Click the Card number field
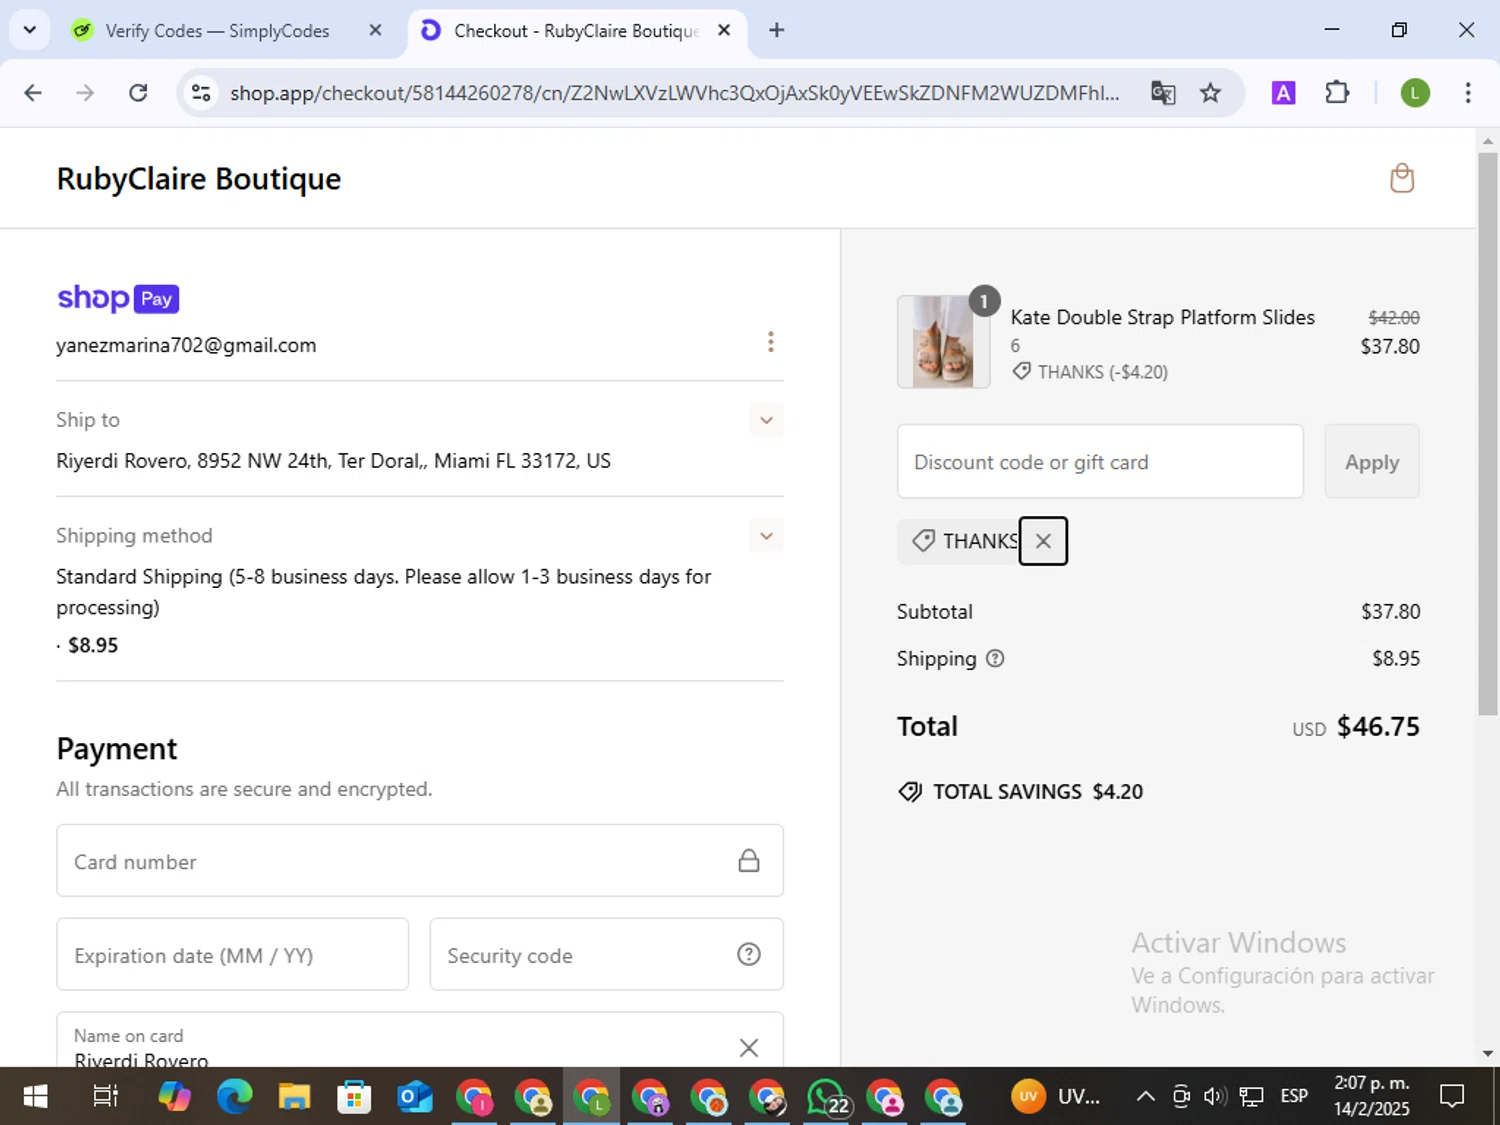1500x1125 pixels. pyautogui.click(x=420, y=861)
